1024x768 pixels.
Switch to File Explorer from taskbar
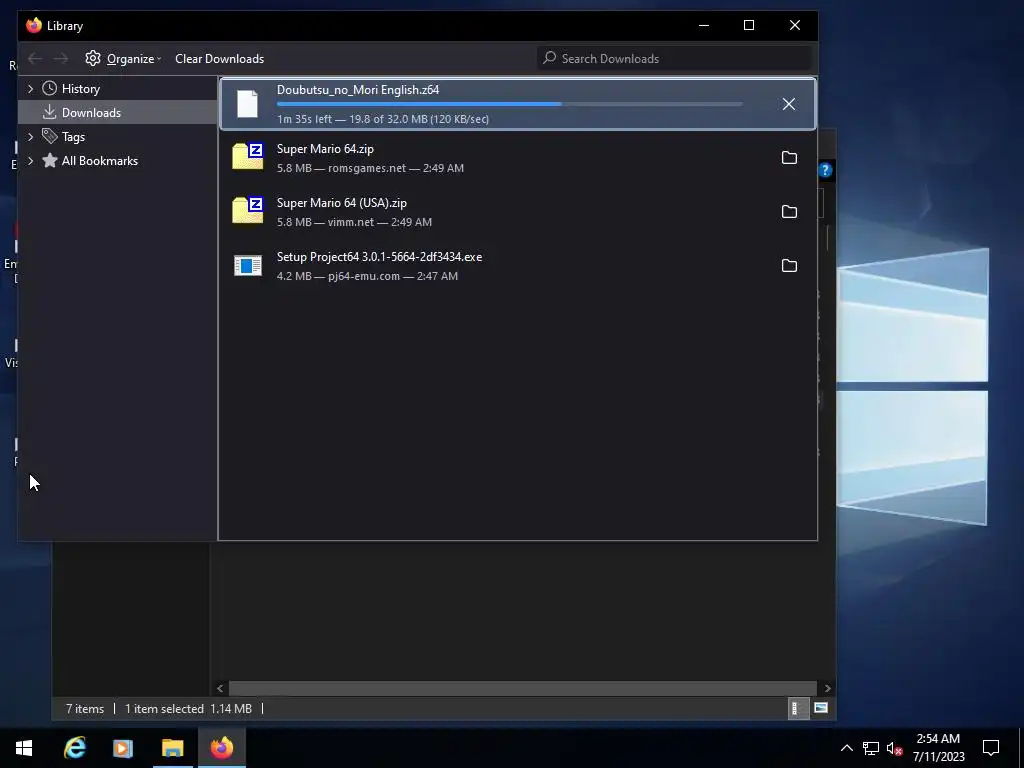point(172,748)
